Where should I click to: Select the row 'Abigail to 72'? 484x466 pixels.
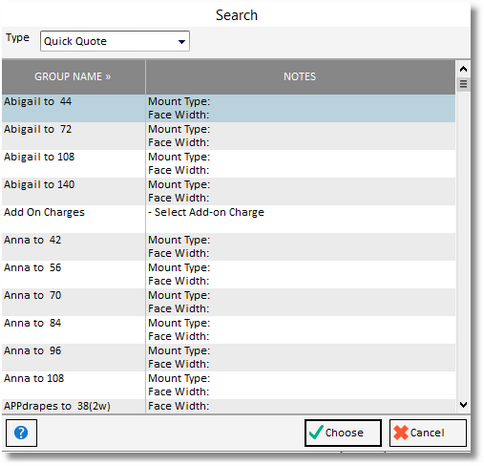point(228,136)
